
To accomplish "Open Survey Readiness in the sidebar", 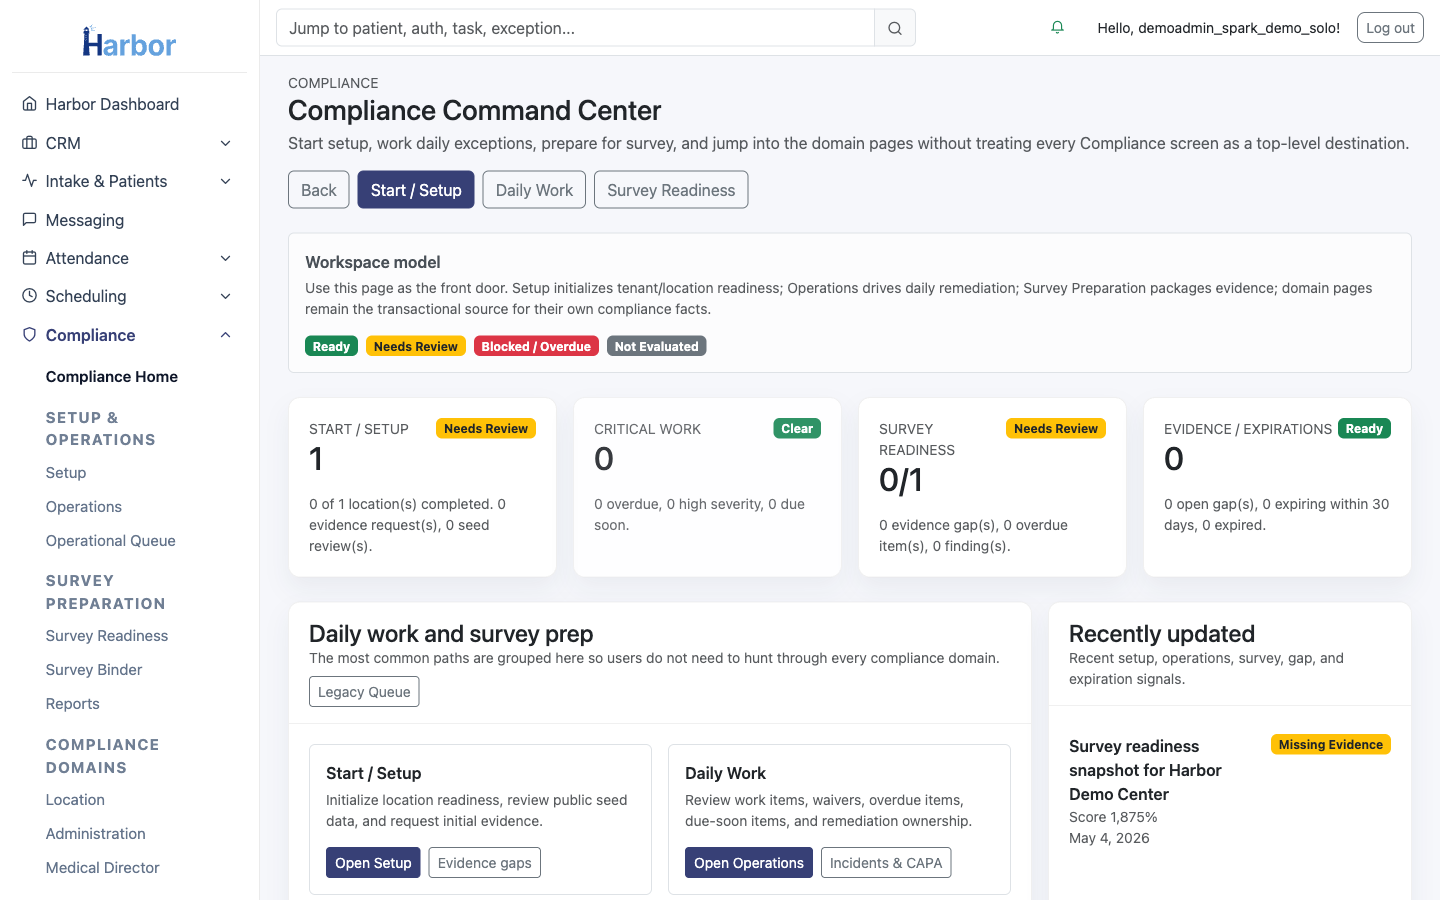I will pos(107,636).
